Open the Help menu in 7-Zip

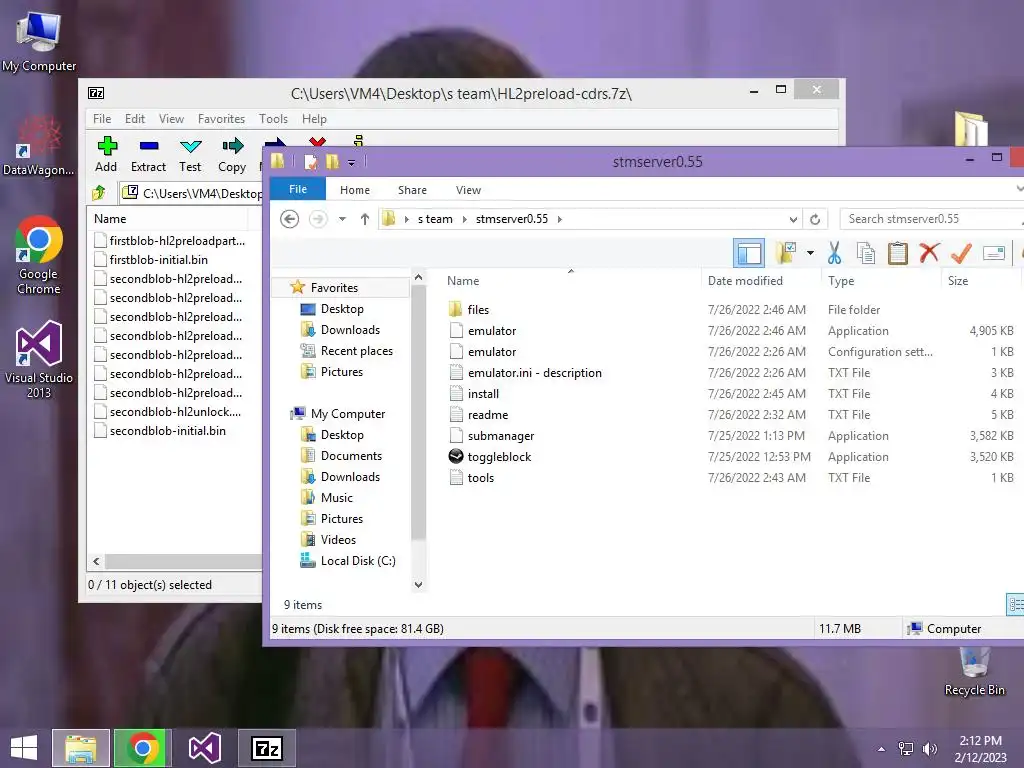[x=314, y=119]
